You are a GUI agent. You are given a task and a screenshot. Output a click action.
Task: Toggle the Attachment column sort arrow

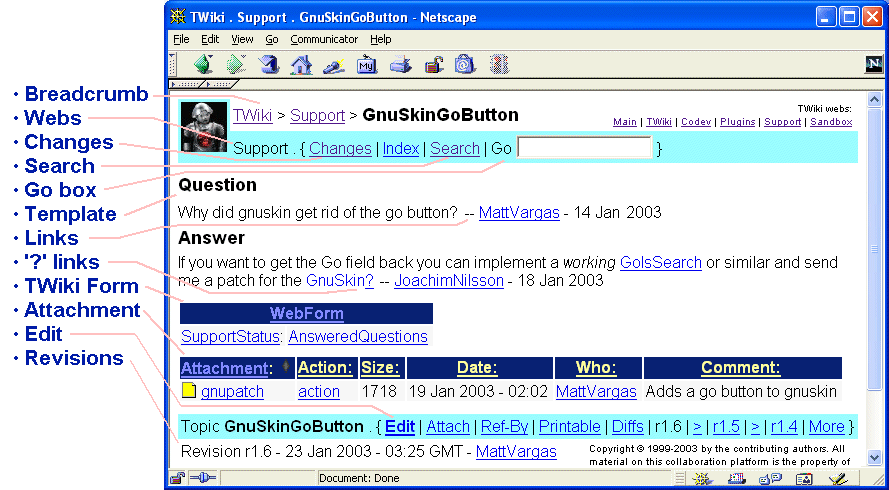(x=286, y=368)
